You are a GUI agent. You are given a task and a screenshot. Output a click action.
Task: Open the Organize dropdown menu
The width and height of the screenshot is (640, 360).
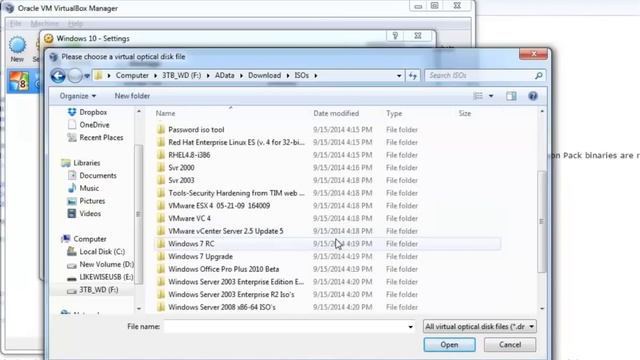[x=78, y=96]
